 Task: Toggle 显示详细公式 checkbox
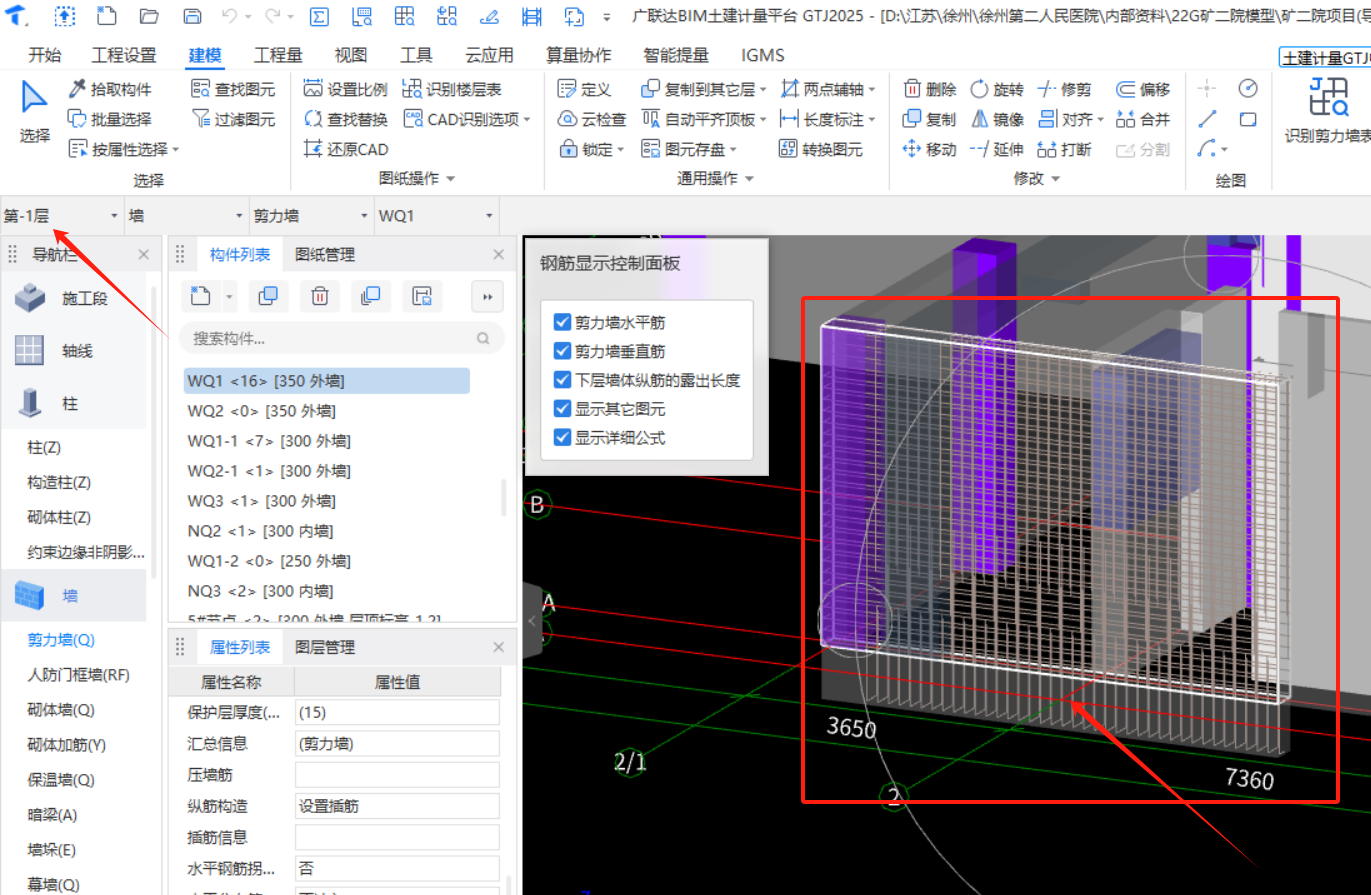562,438
